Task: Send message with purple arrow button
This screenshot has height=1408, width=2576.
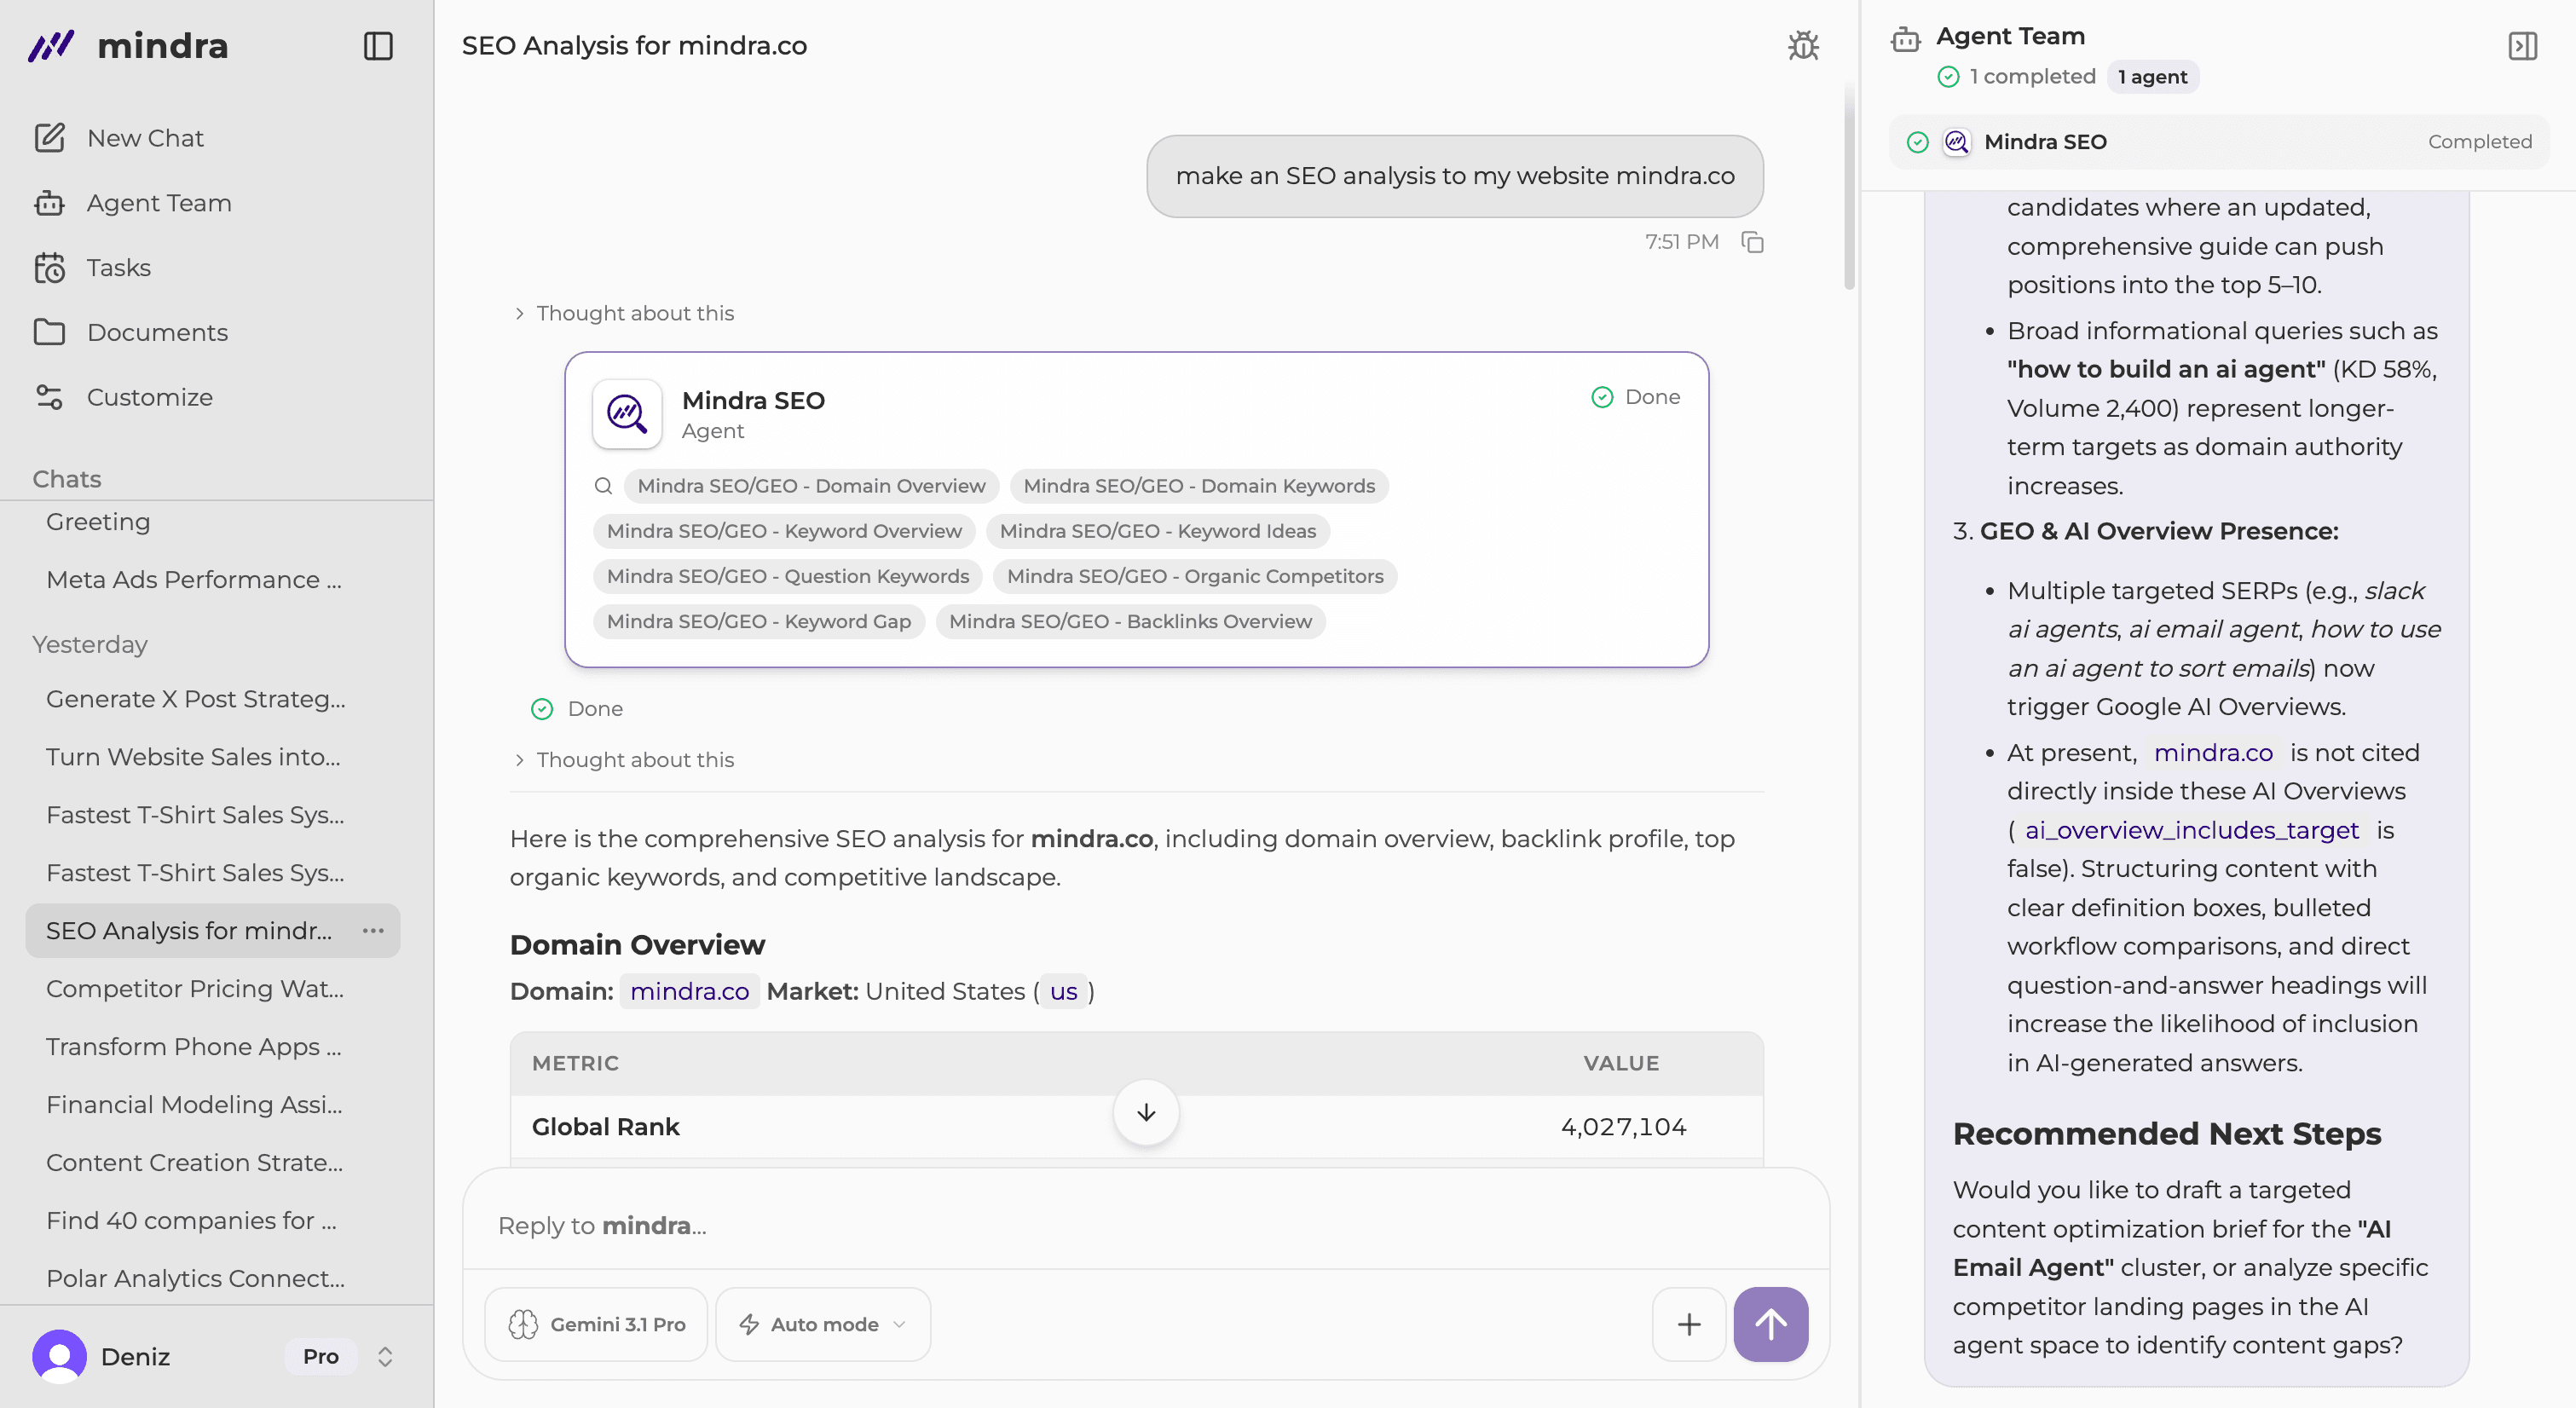Action: pos(1770,1324)
